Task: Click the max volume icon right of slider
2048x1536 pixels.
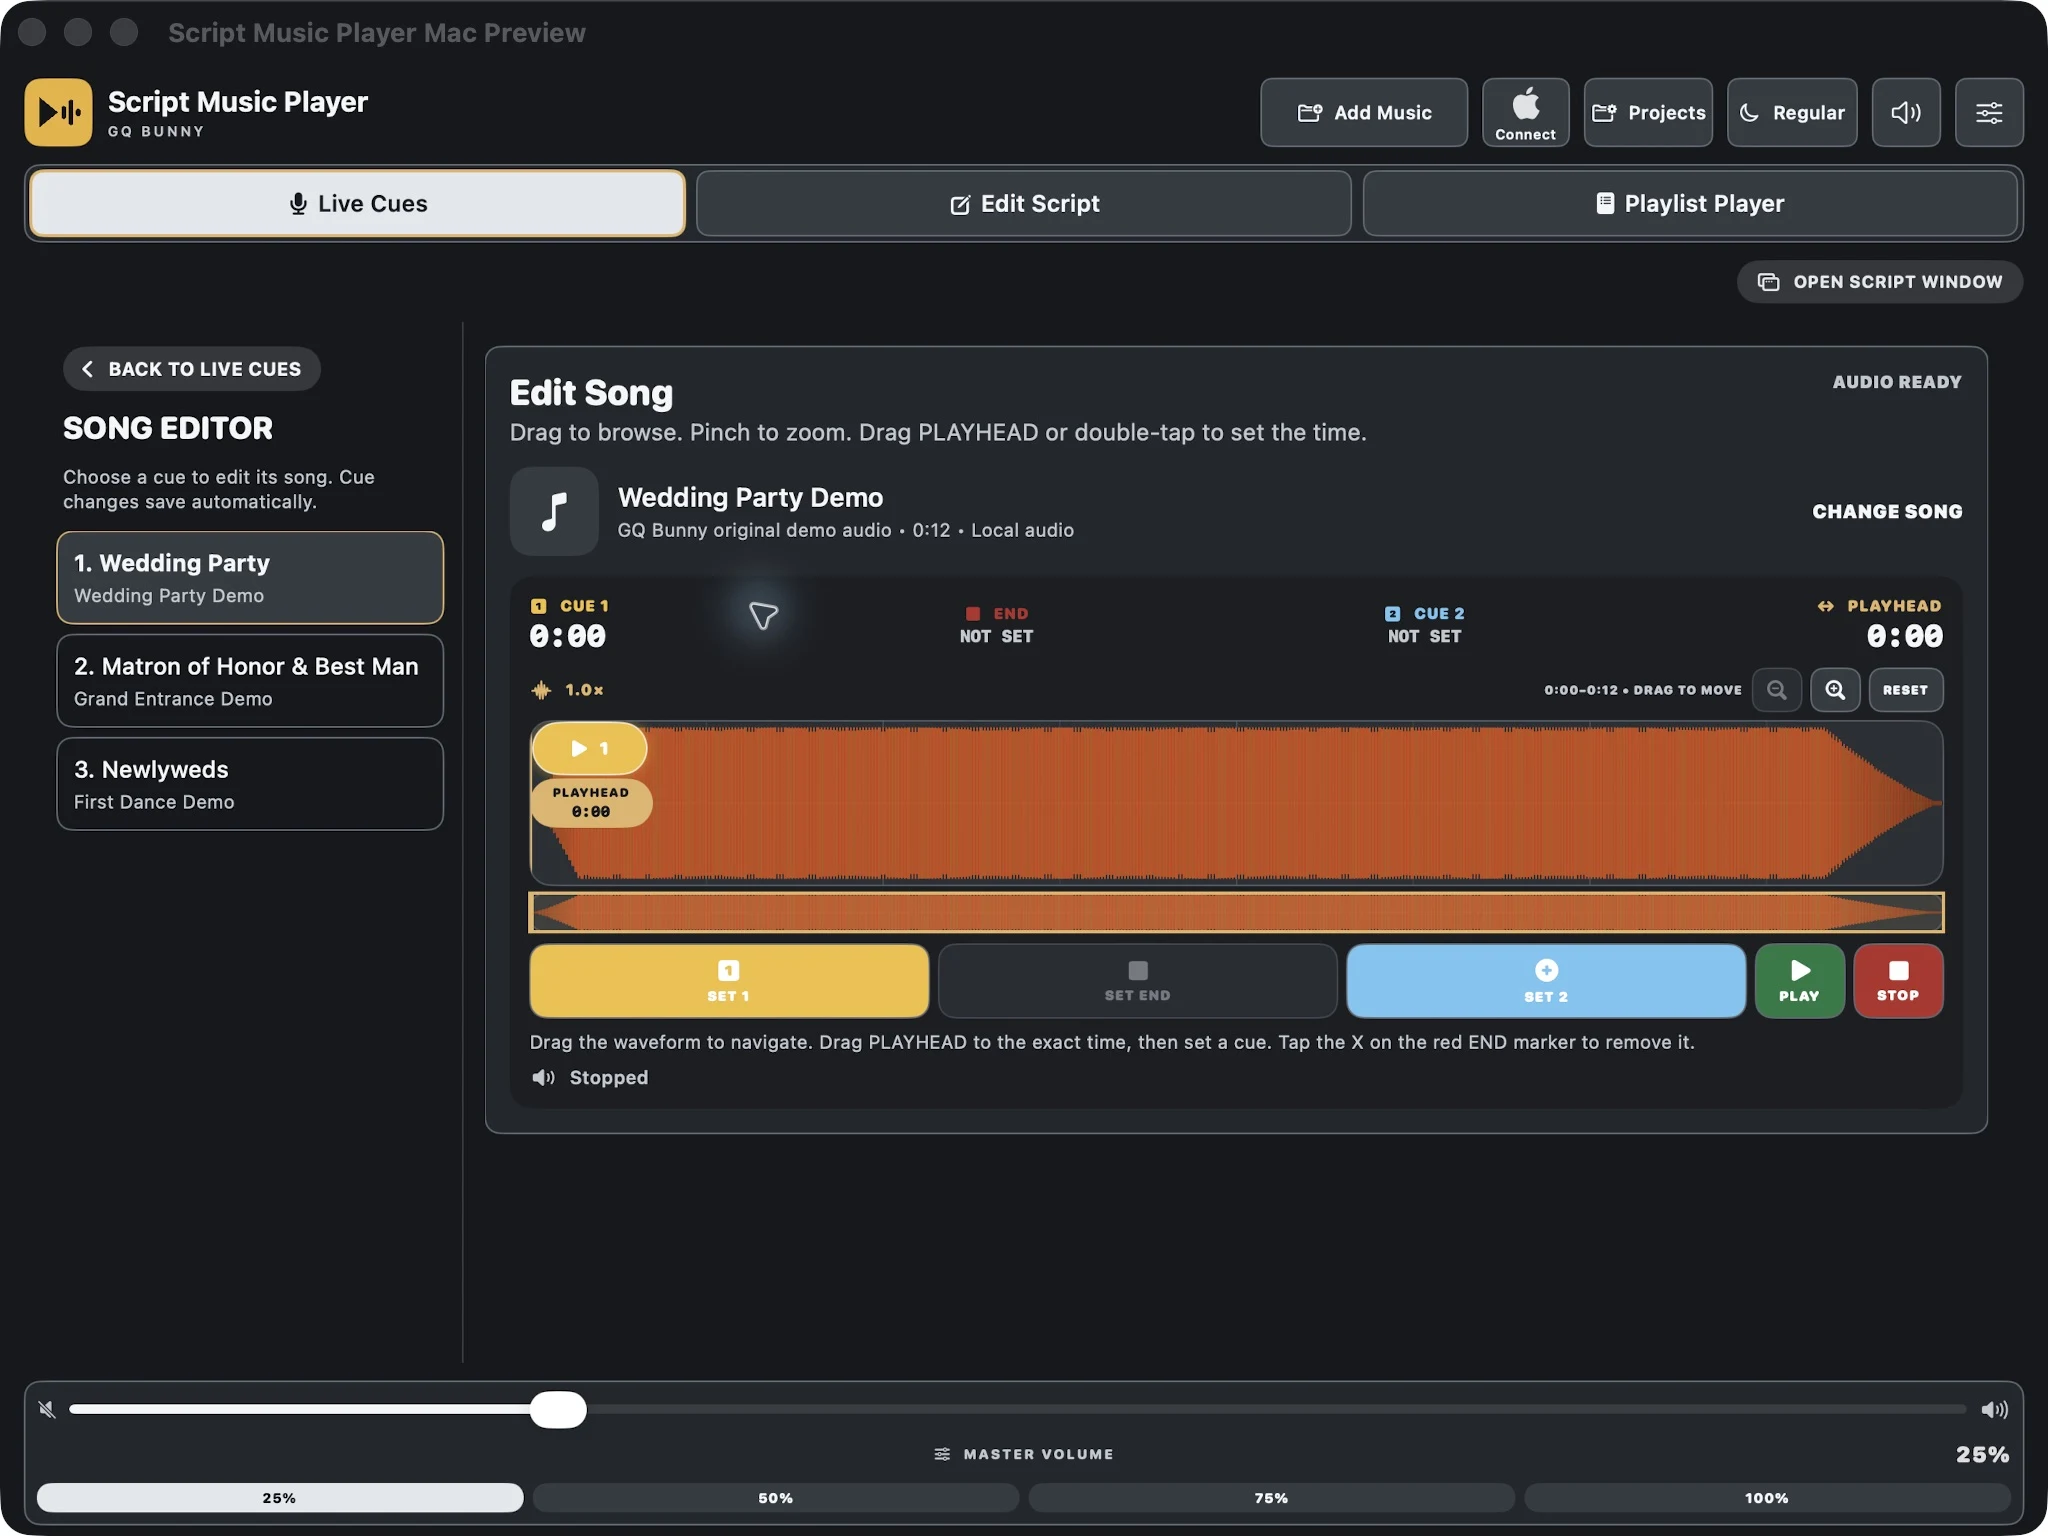Action: click(x=1994, y=1409)
